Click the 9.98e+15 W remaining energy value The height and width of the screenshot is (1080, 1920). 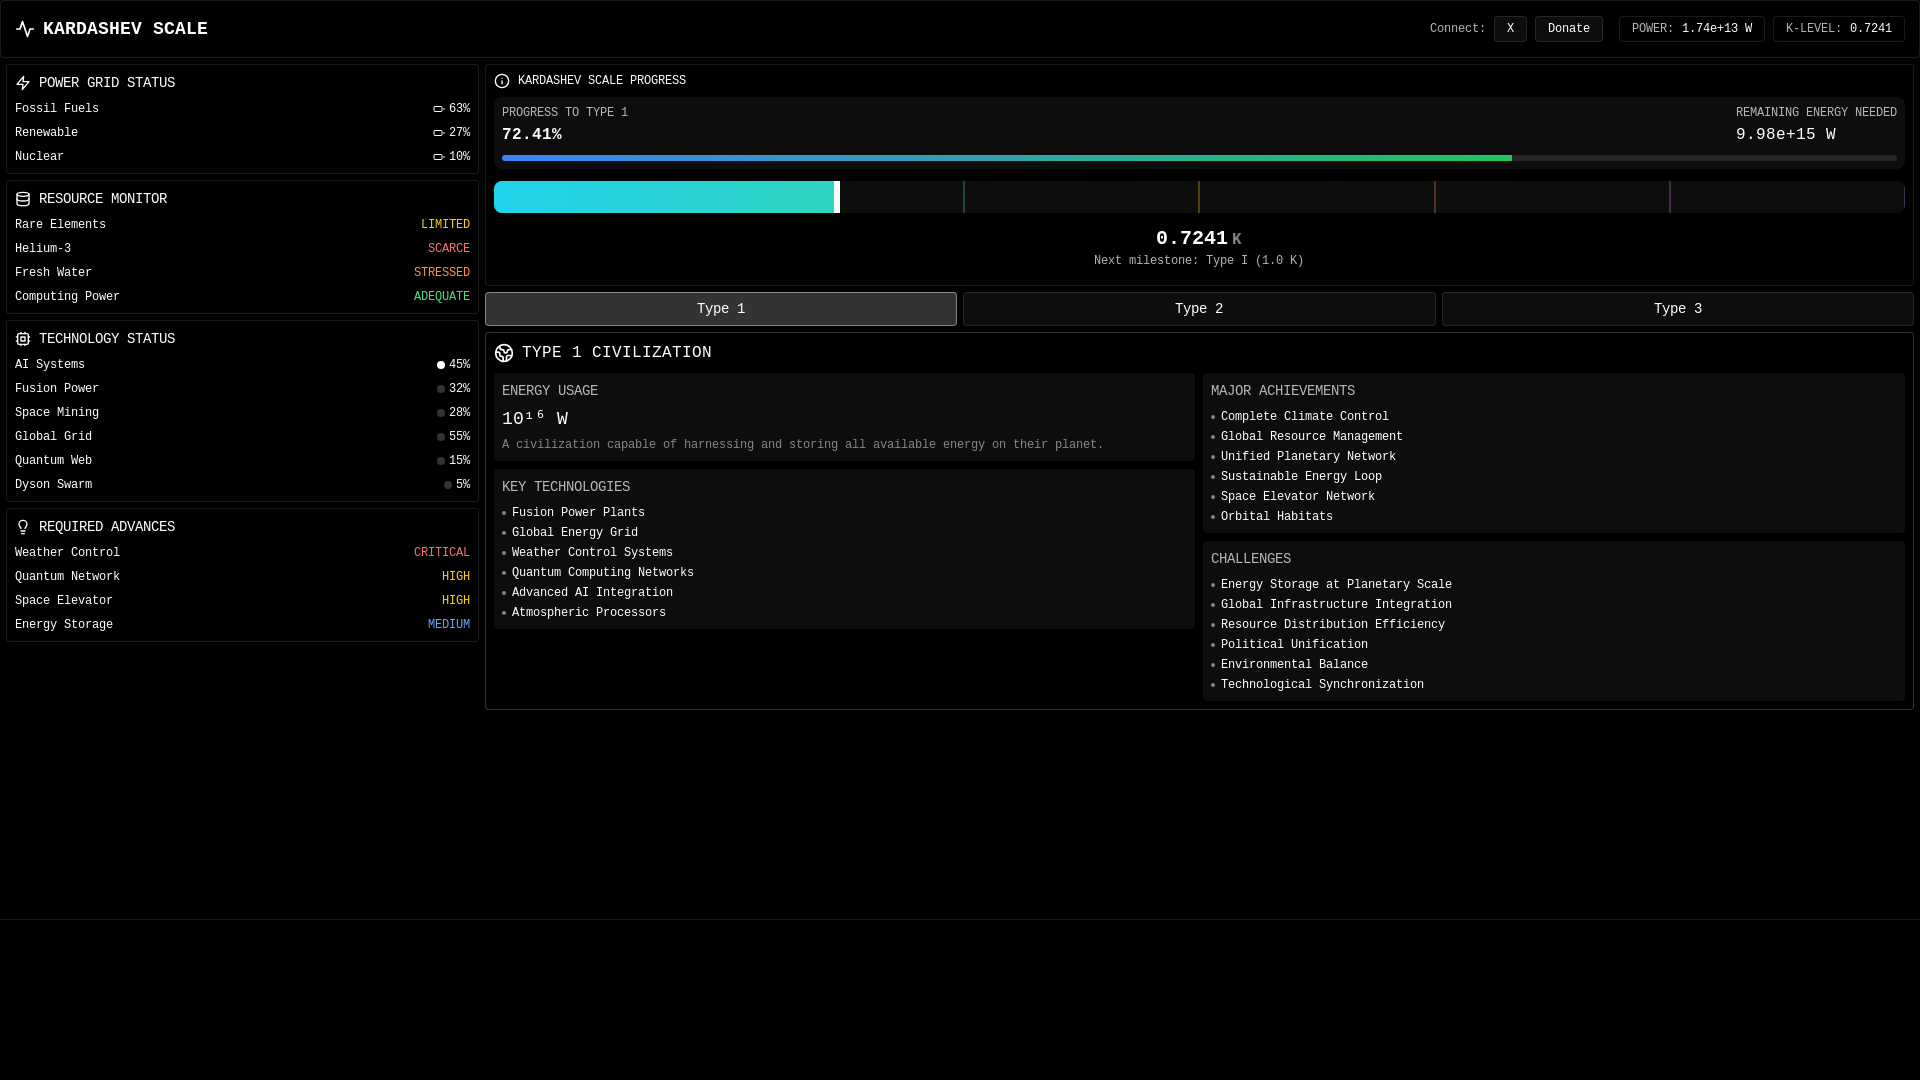[1786, 135]
